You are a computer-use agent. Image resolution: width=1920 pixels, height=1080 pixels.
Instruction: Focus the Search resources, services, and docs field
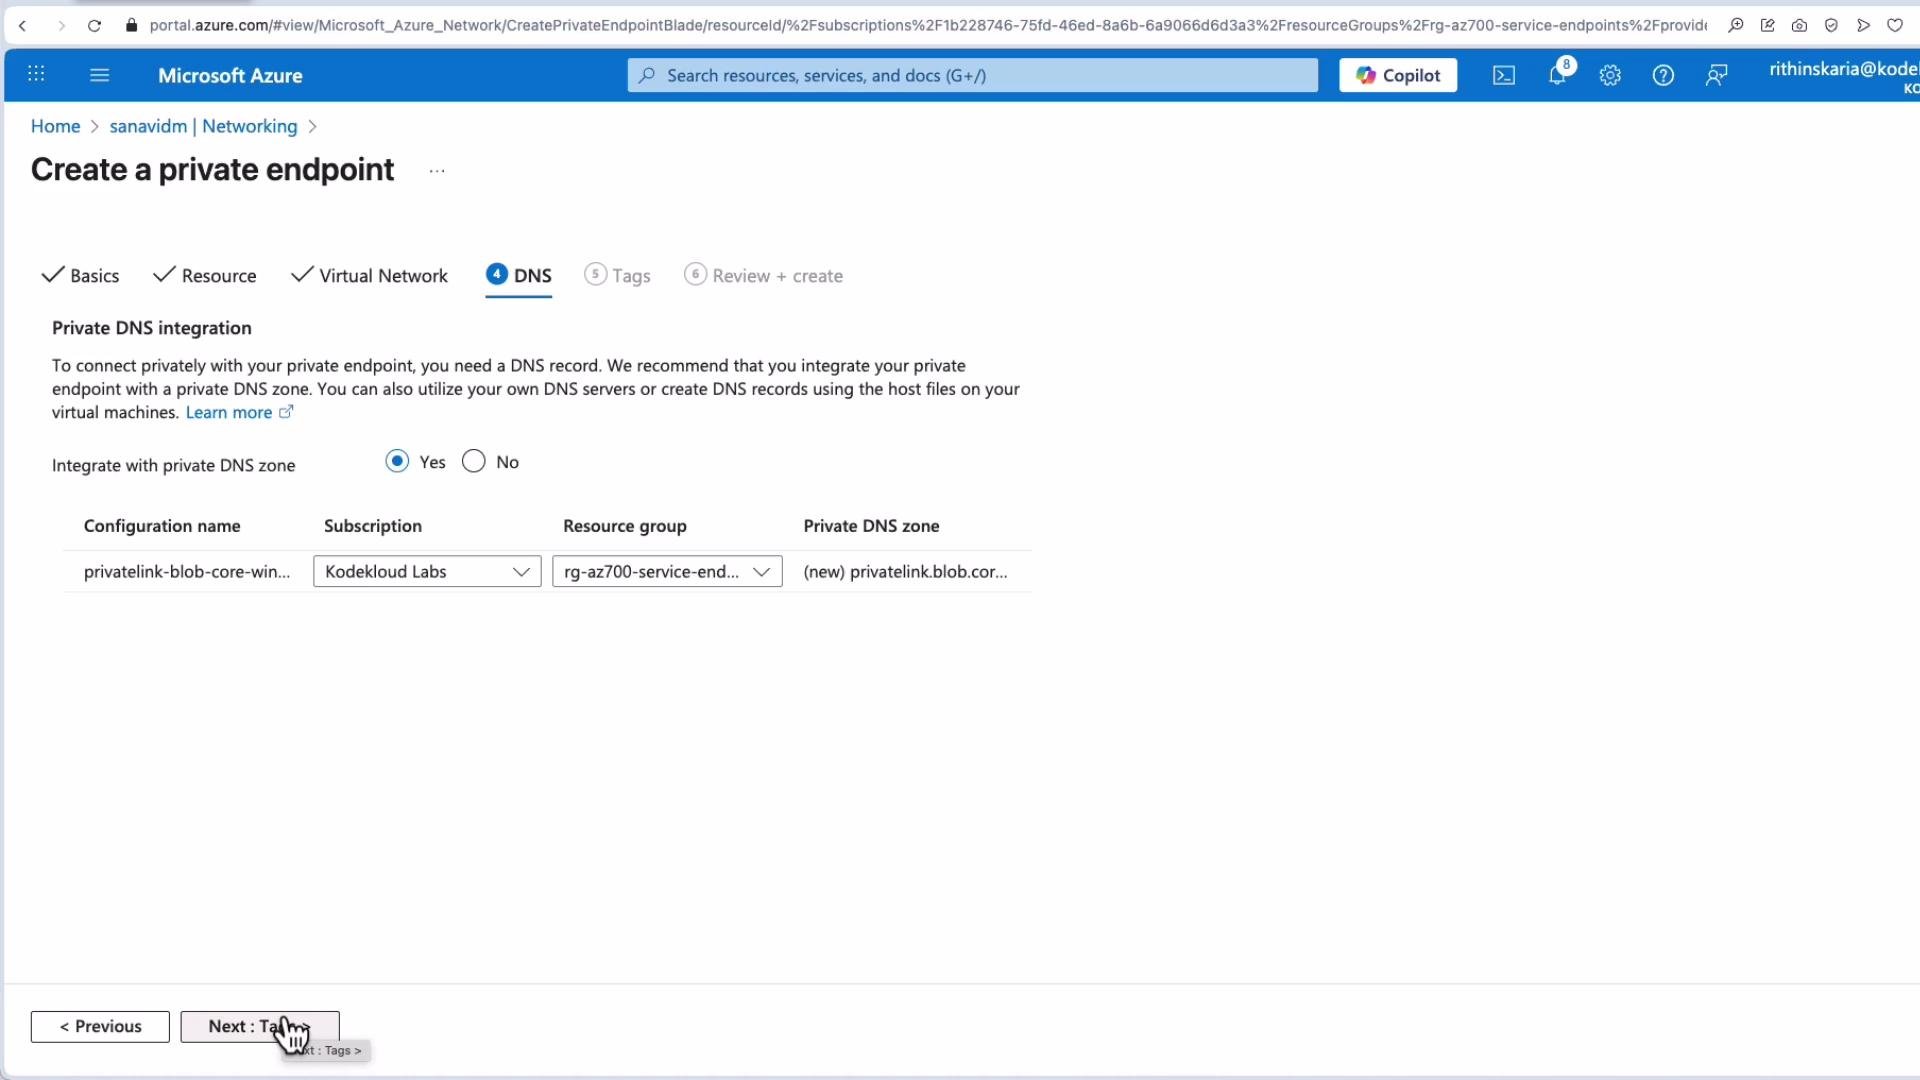coord(972,75)
